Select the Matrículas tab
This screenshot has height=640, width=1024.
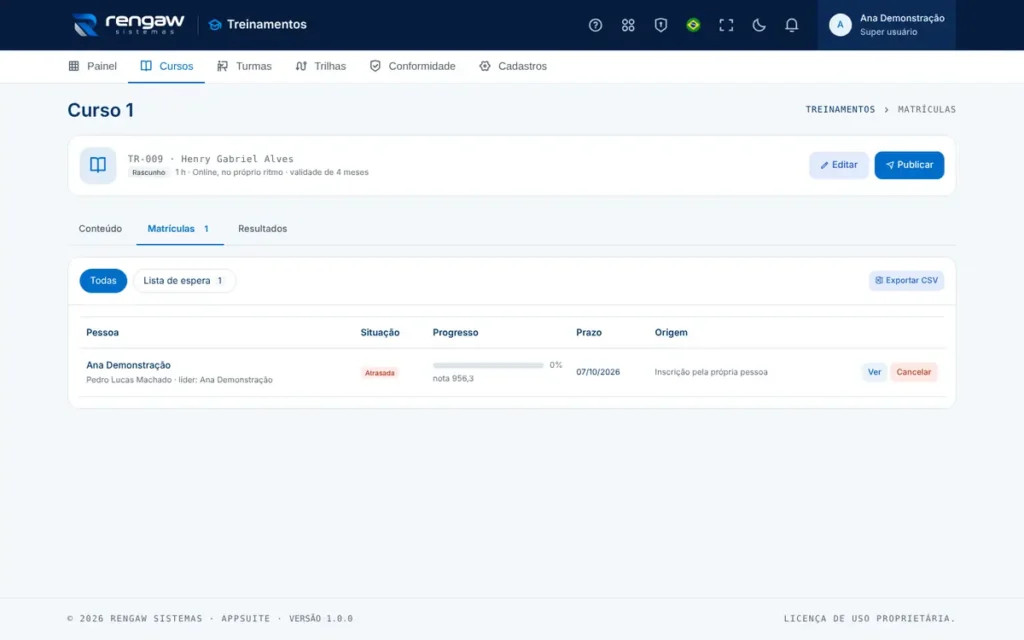pyautogui.click(x=180, y=229)
